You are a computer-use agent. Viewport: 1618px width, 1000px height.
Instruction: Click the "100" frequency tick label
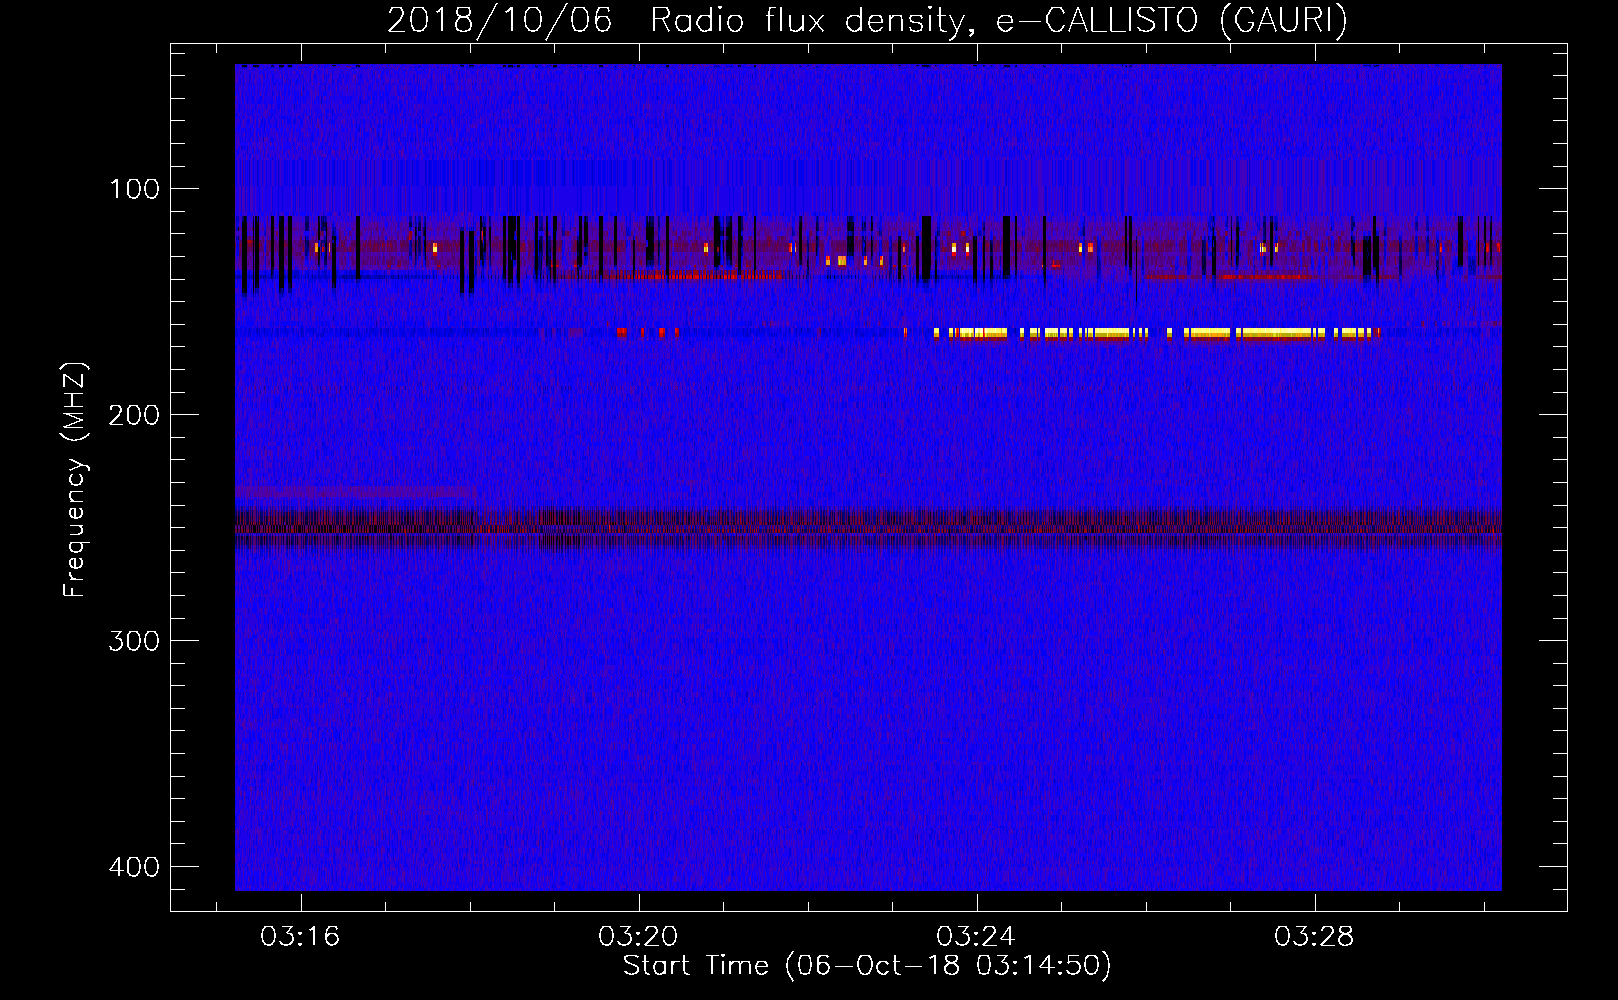coord(134,189)
